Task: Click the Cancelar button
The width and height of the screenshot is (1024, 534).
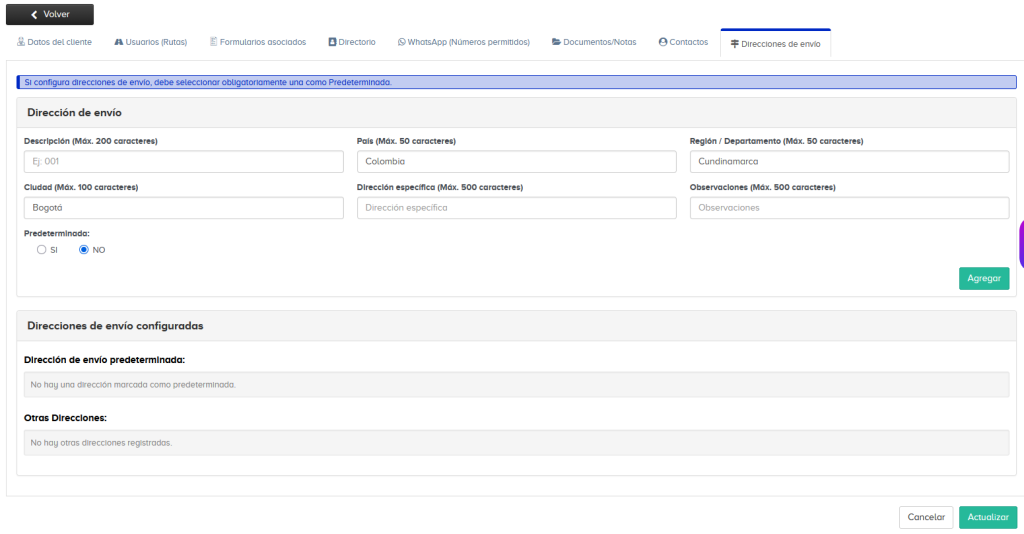Action: coord(926,517)
